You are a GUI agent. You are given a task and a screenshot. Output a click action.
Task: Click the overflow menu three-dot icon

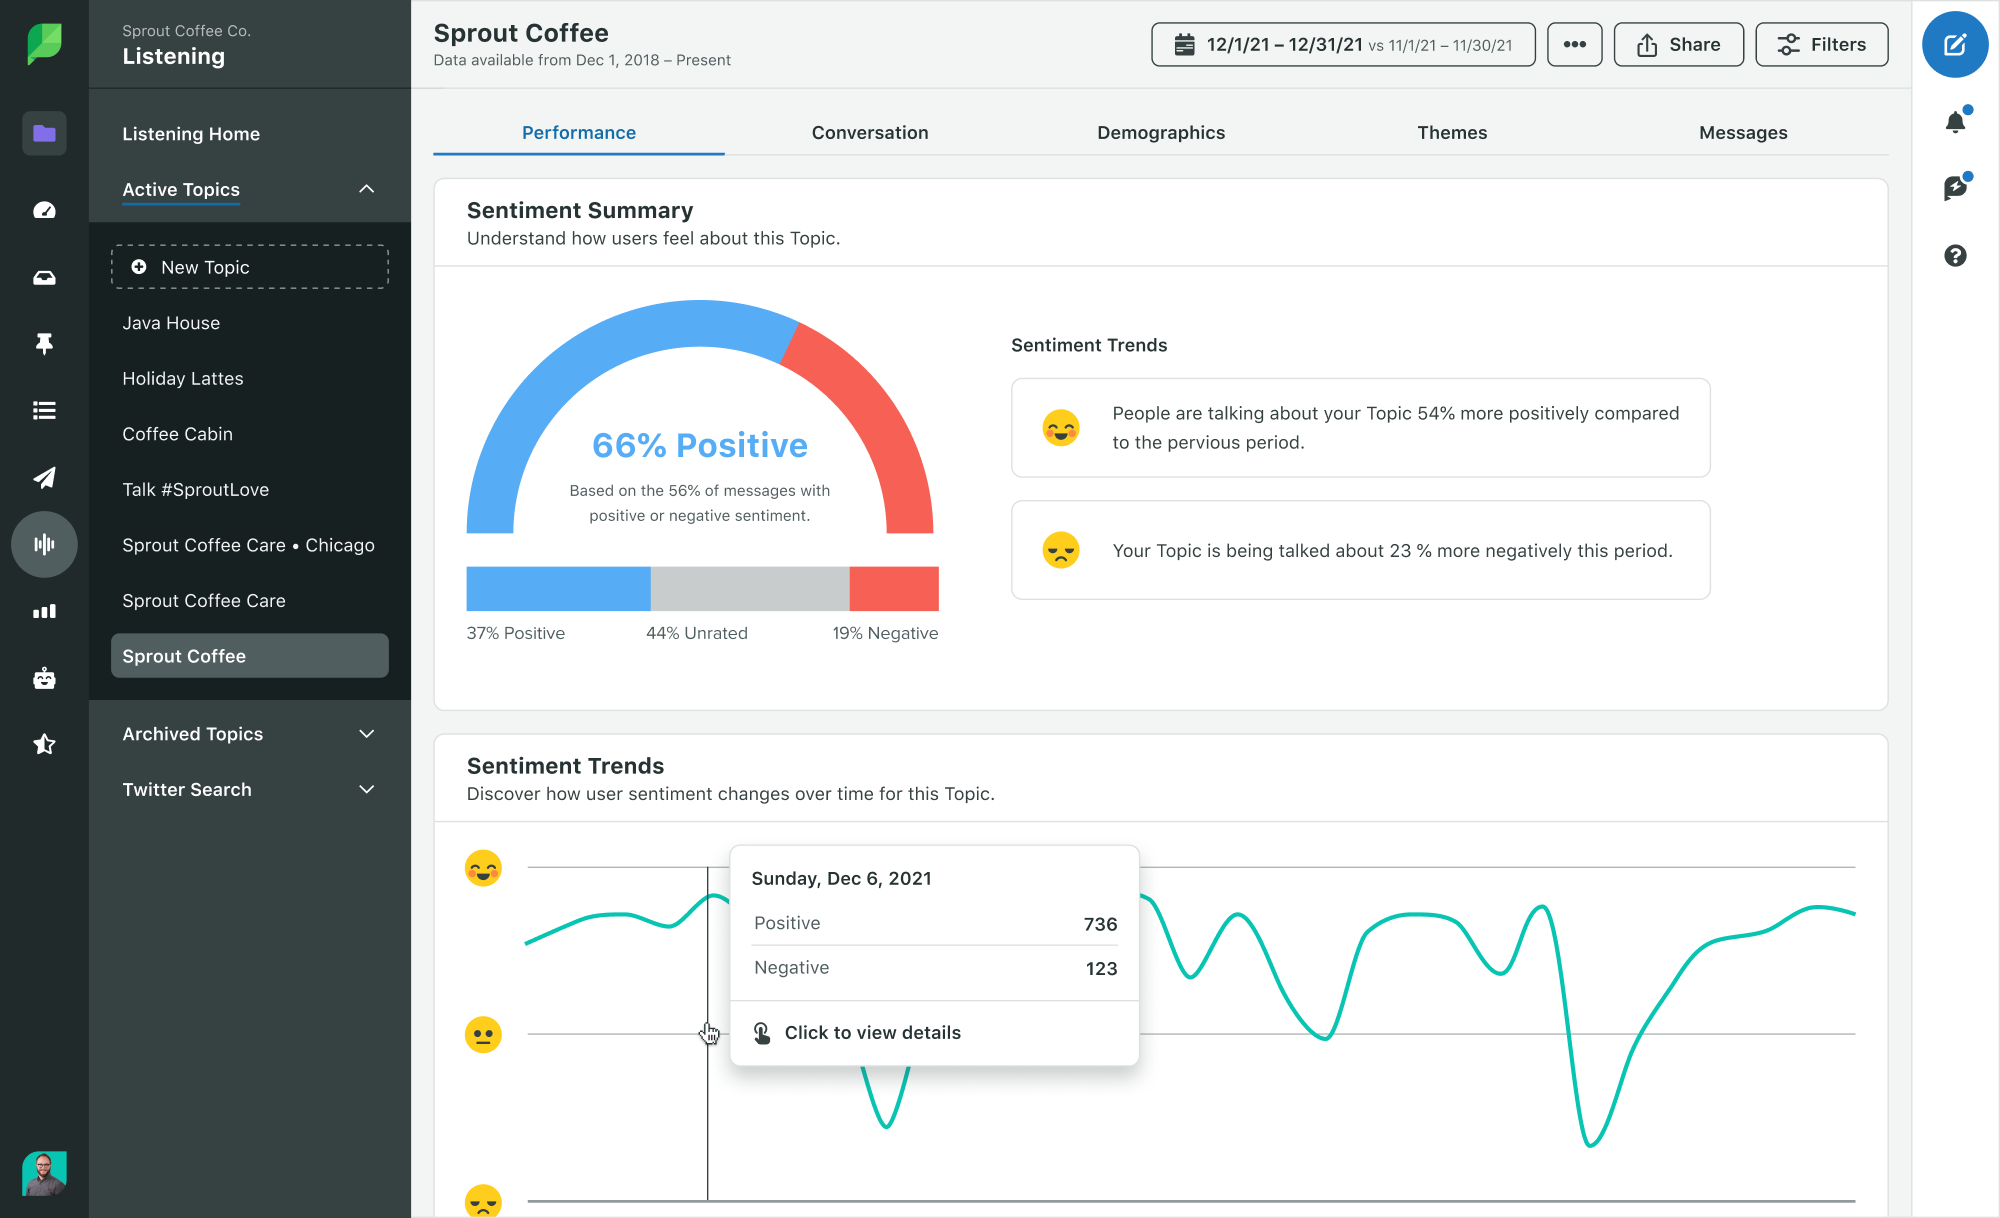1574,44
